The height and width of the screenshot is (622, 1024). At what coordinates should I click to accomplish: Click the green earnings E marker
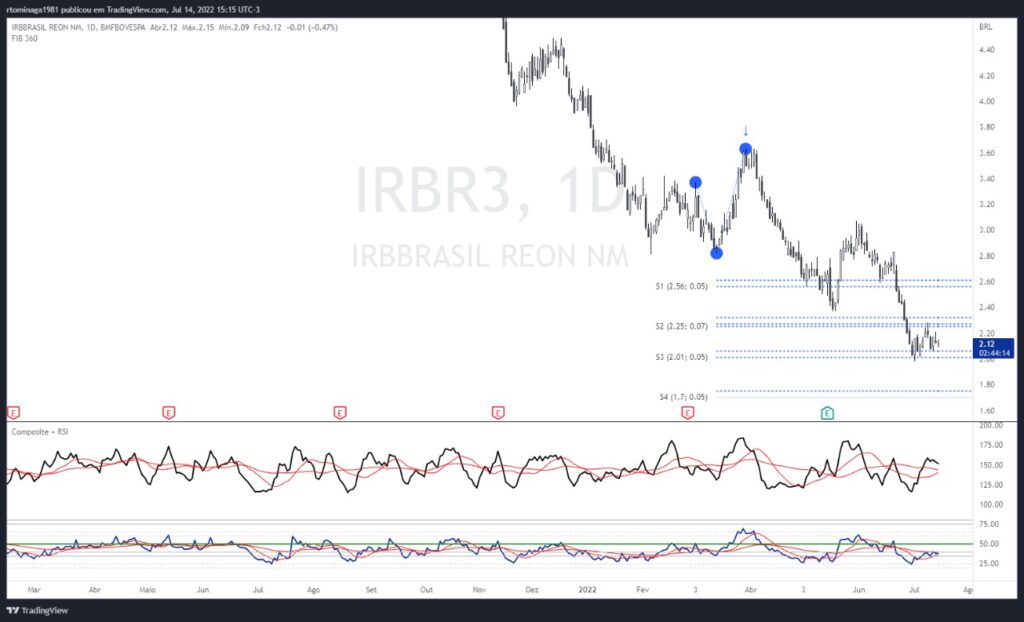827,412
